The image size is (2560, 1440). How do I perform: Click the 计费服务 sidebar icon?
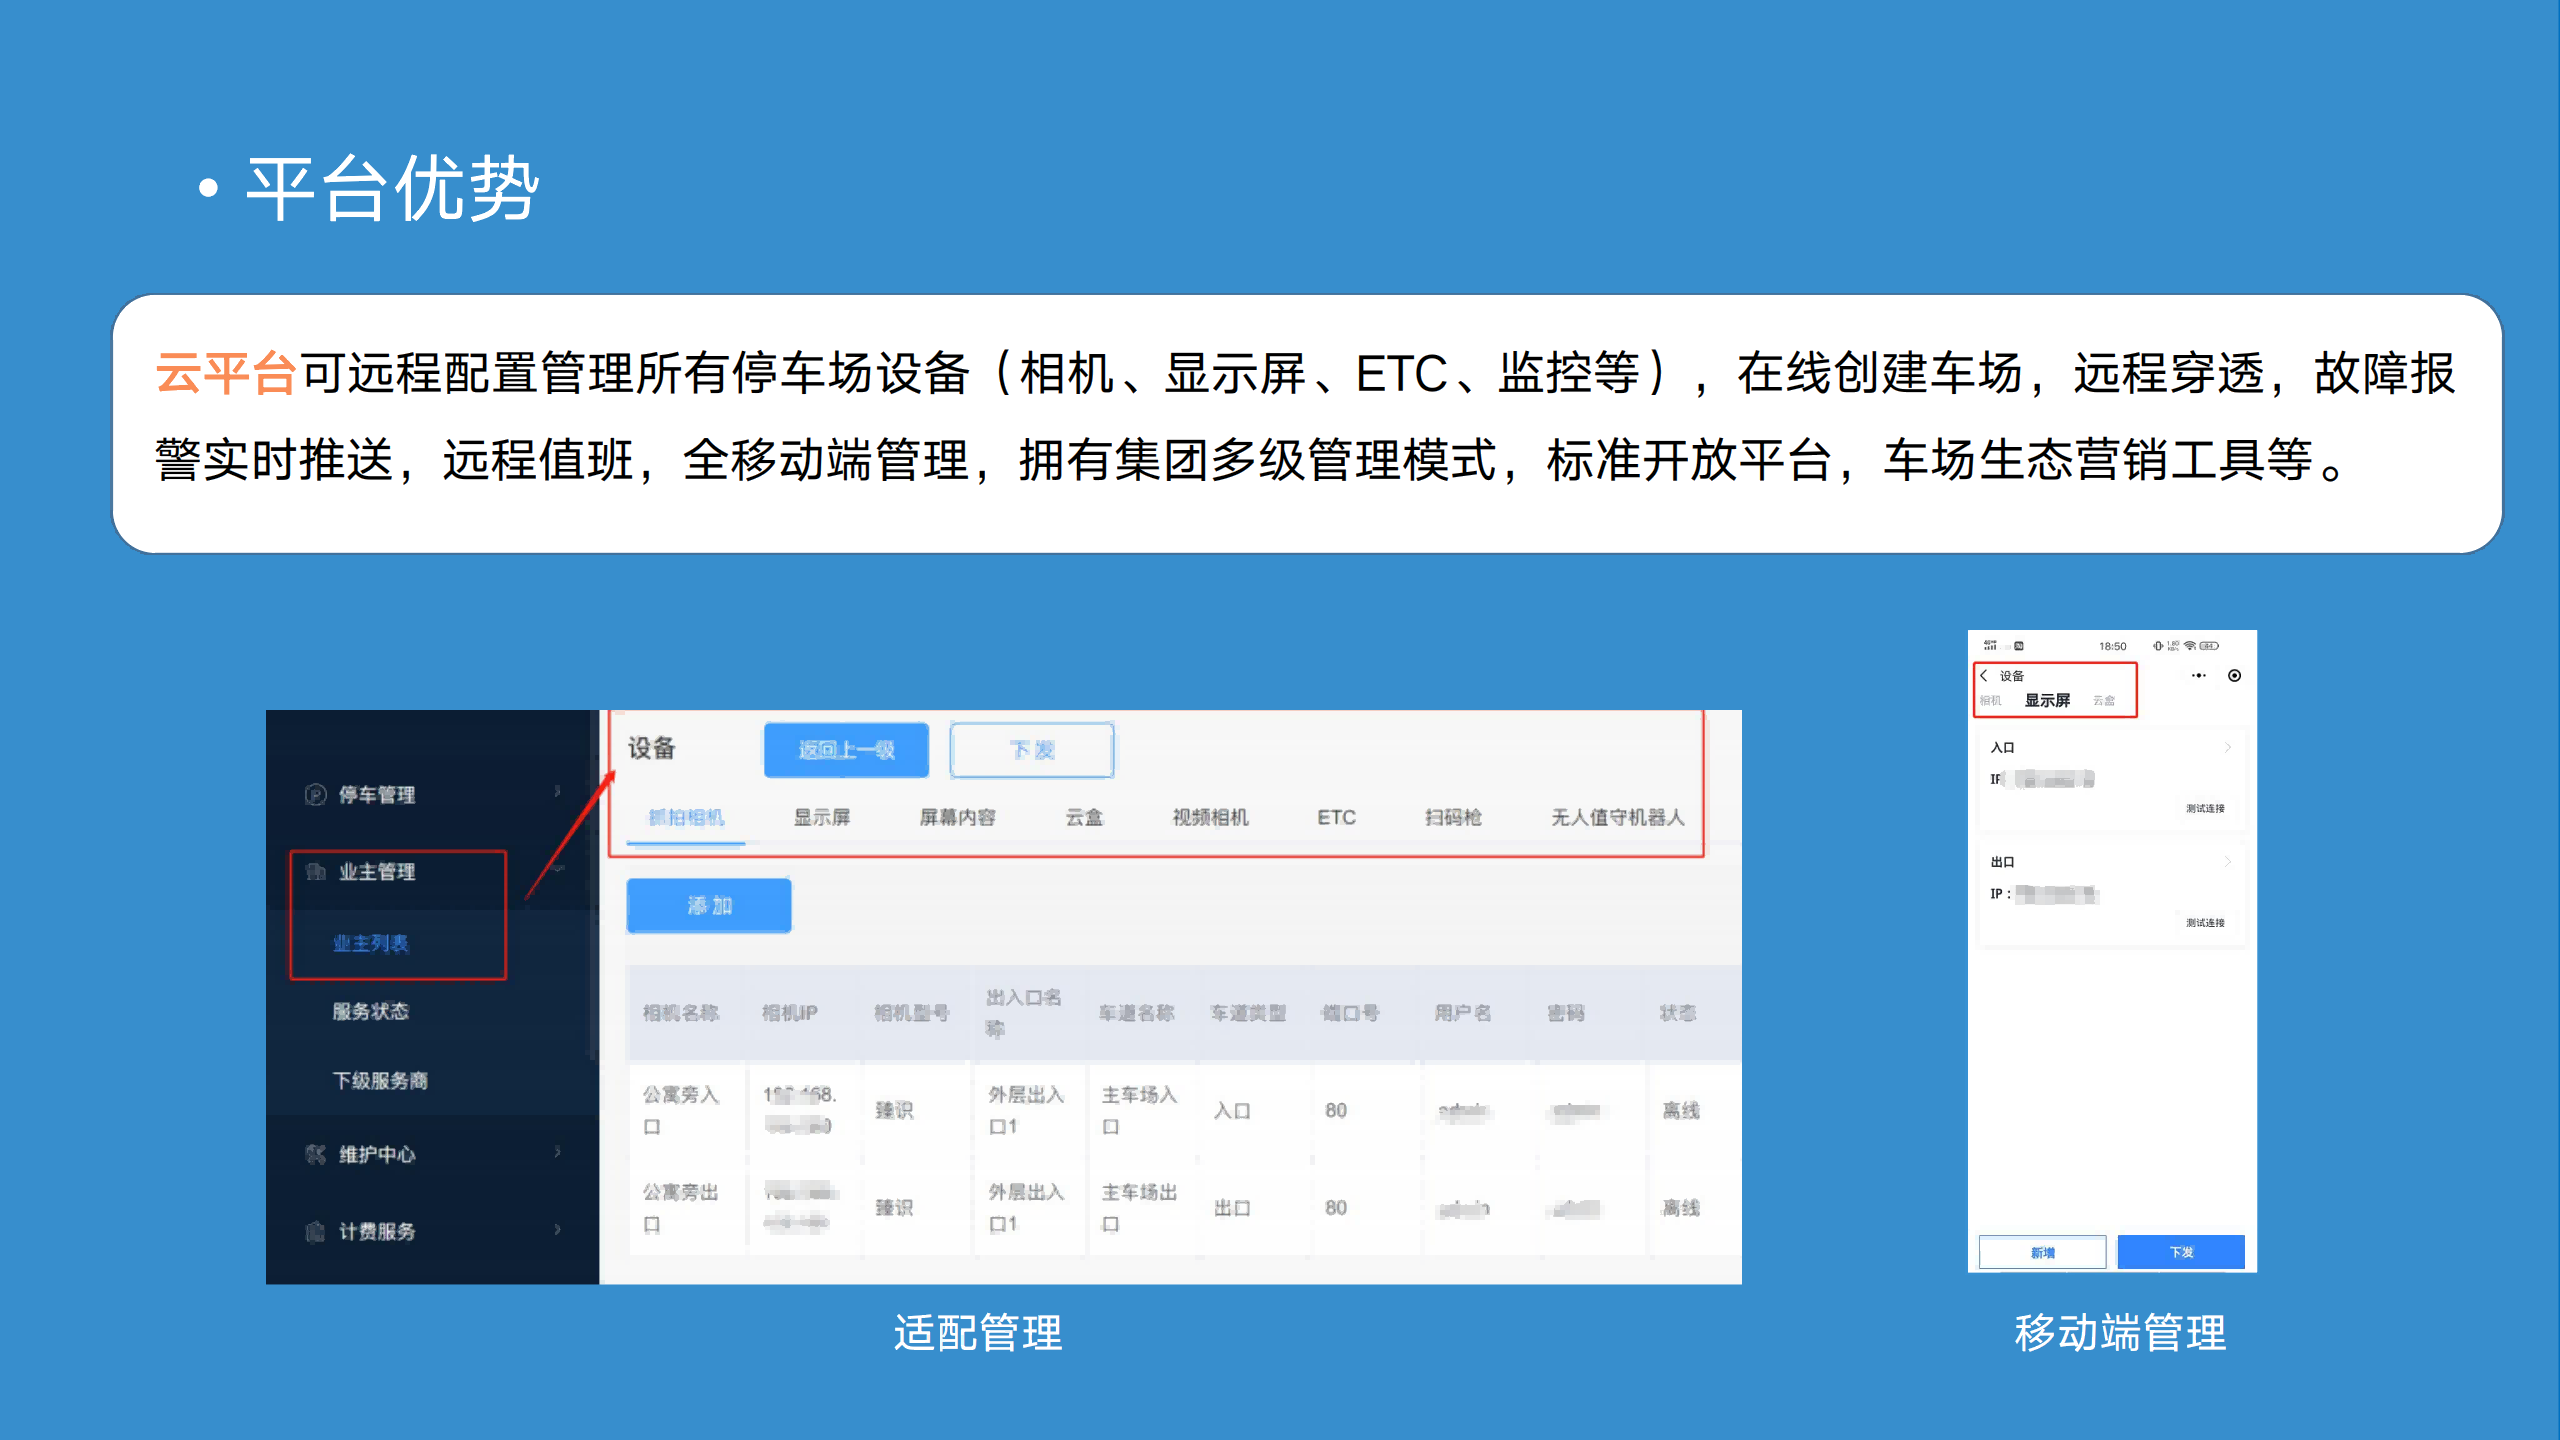coord(315,1231)
